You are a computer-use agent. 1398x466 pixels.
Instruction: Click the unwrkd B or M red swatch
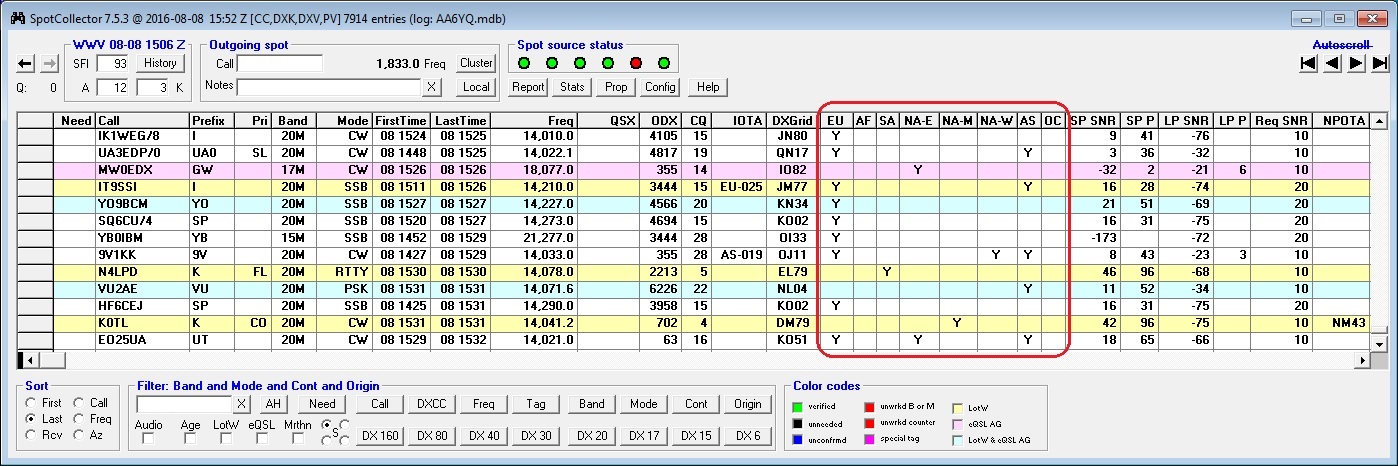tap(868, 407)
